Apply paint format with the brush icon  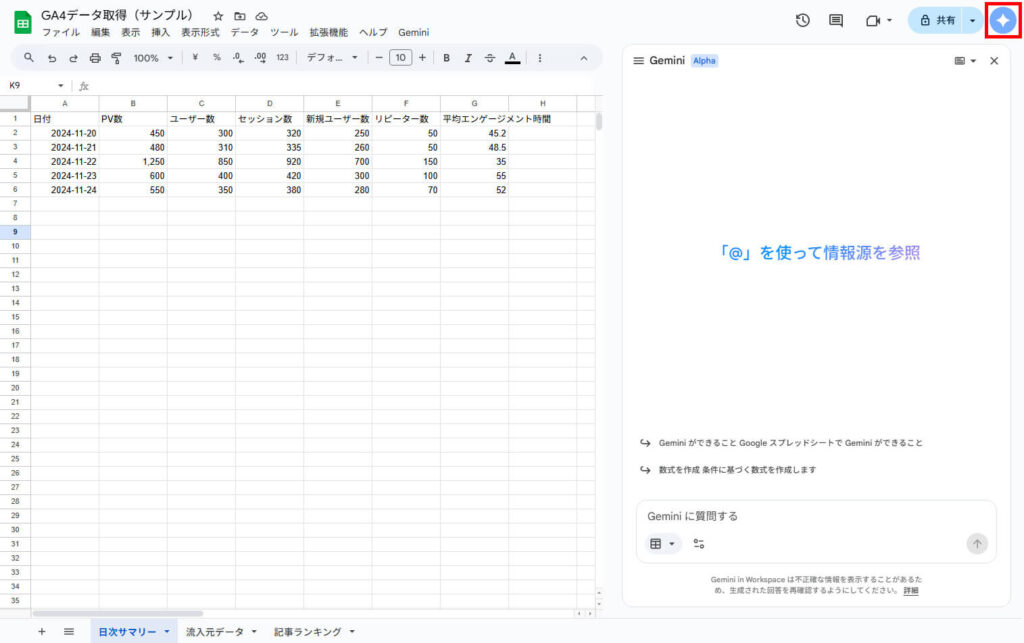(117, 57)
